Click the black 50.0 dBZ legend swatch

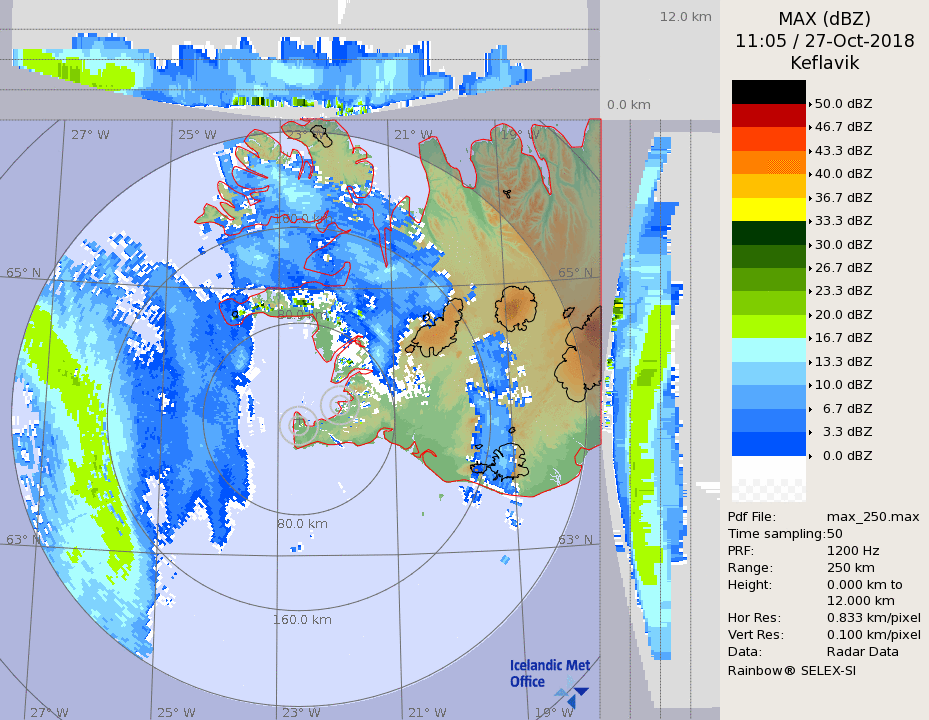(768, 92)
